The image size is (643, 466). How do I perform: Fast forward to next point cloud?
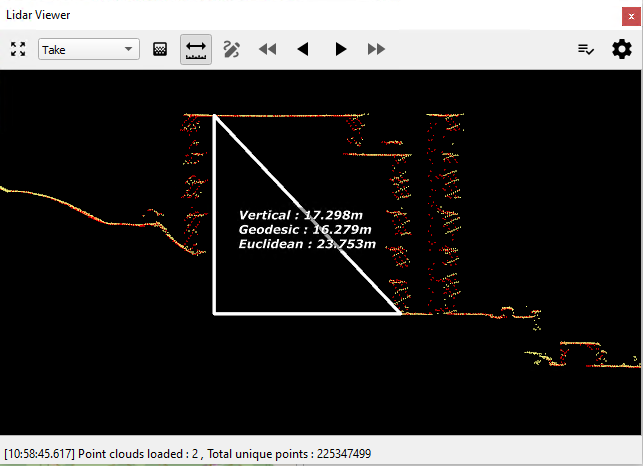click(376, 49)
